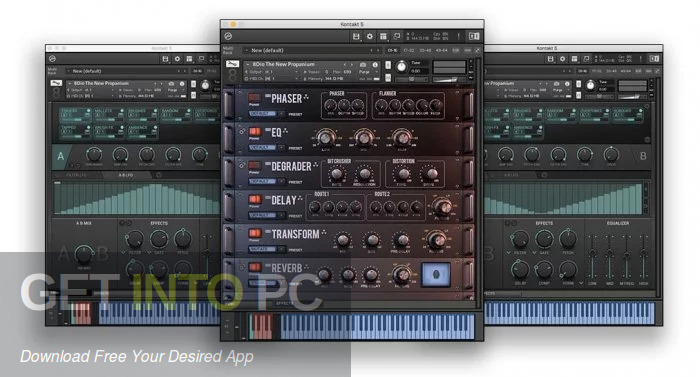Click the save disk icon in left Kontakt window
This screenshot has height=377, width=700.
tap(165, 59)
